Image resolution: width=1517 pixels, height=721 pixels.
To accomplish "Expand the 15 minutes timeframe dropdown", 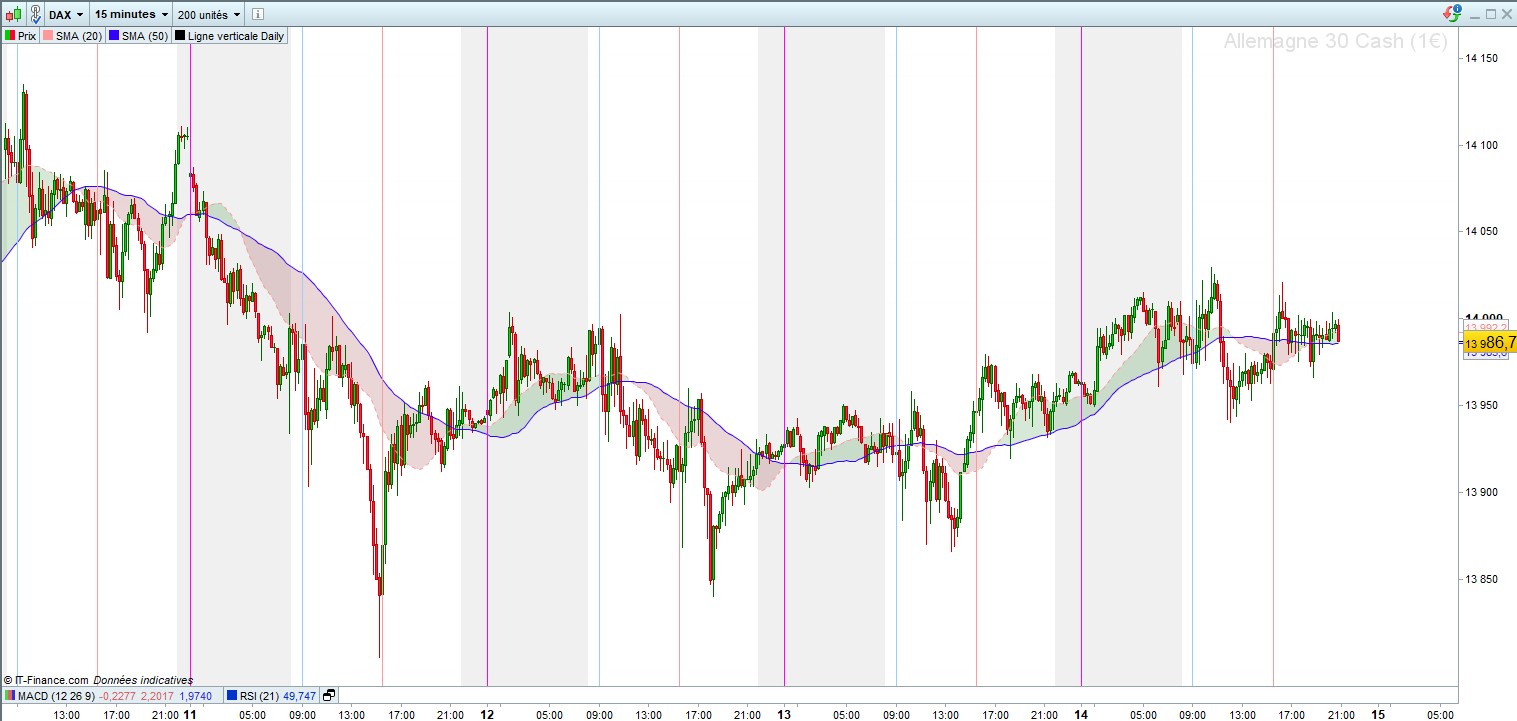I will [131, 15].
